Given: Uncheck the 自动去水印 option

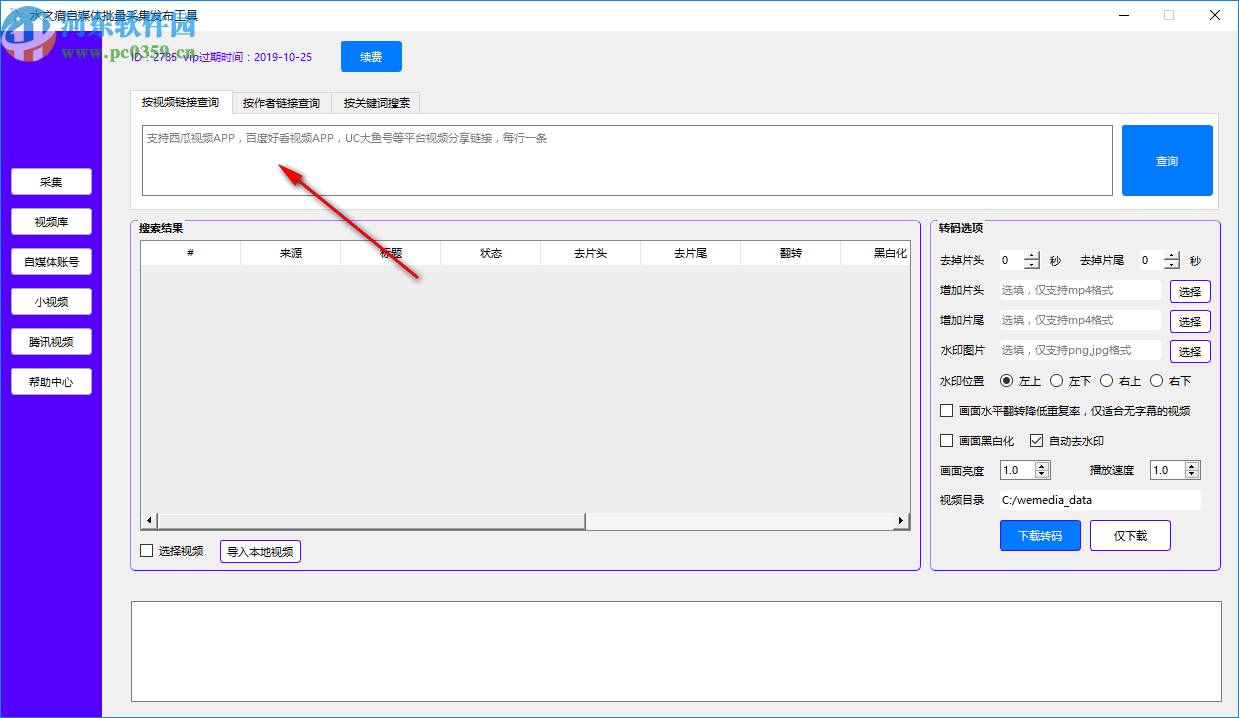Looking at the screenshot, I should click(1036, 441).
